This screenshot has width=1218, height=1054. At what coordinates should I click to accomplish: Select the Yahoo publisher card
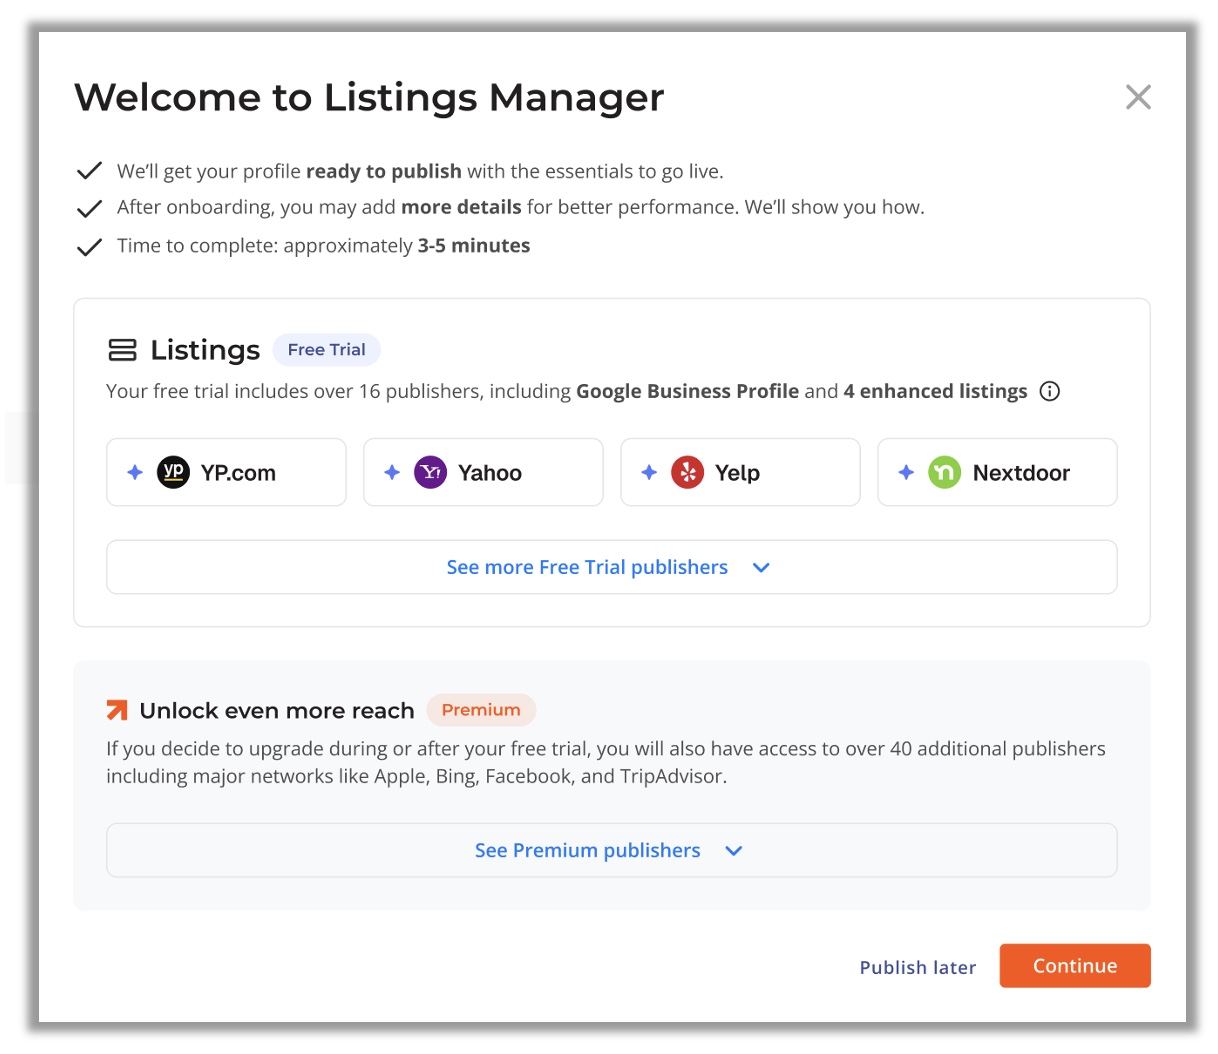click(483, 472)
